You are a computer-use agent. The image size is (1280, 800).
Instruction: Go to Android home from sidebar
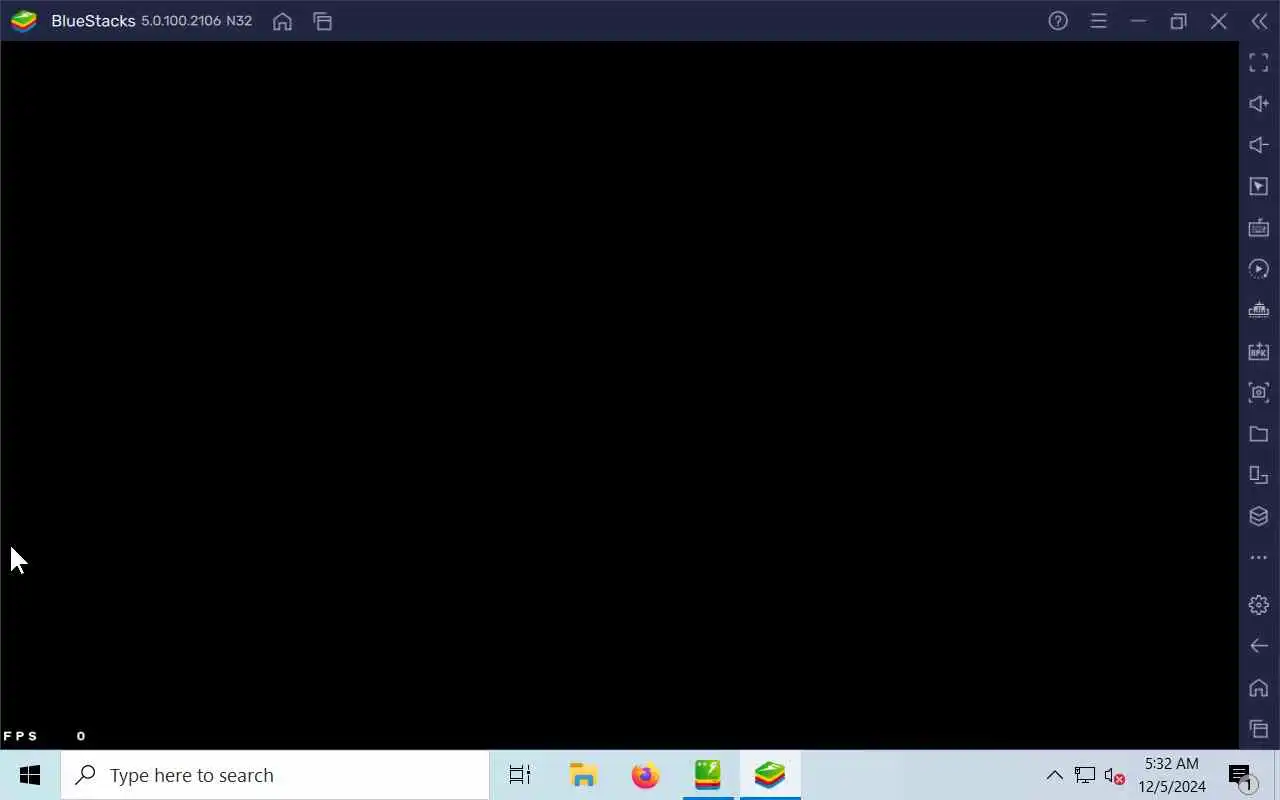(x=1259, y=688)
